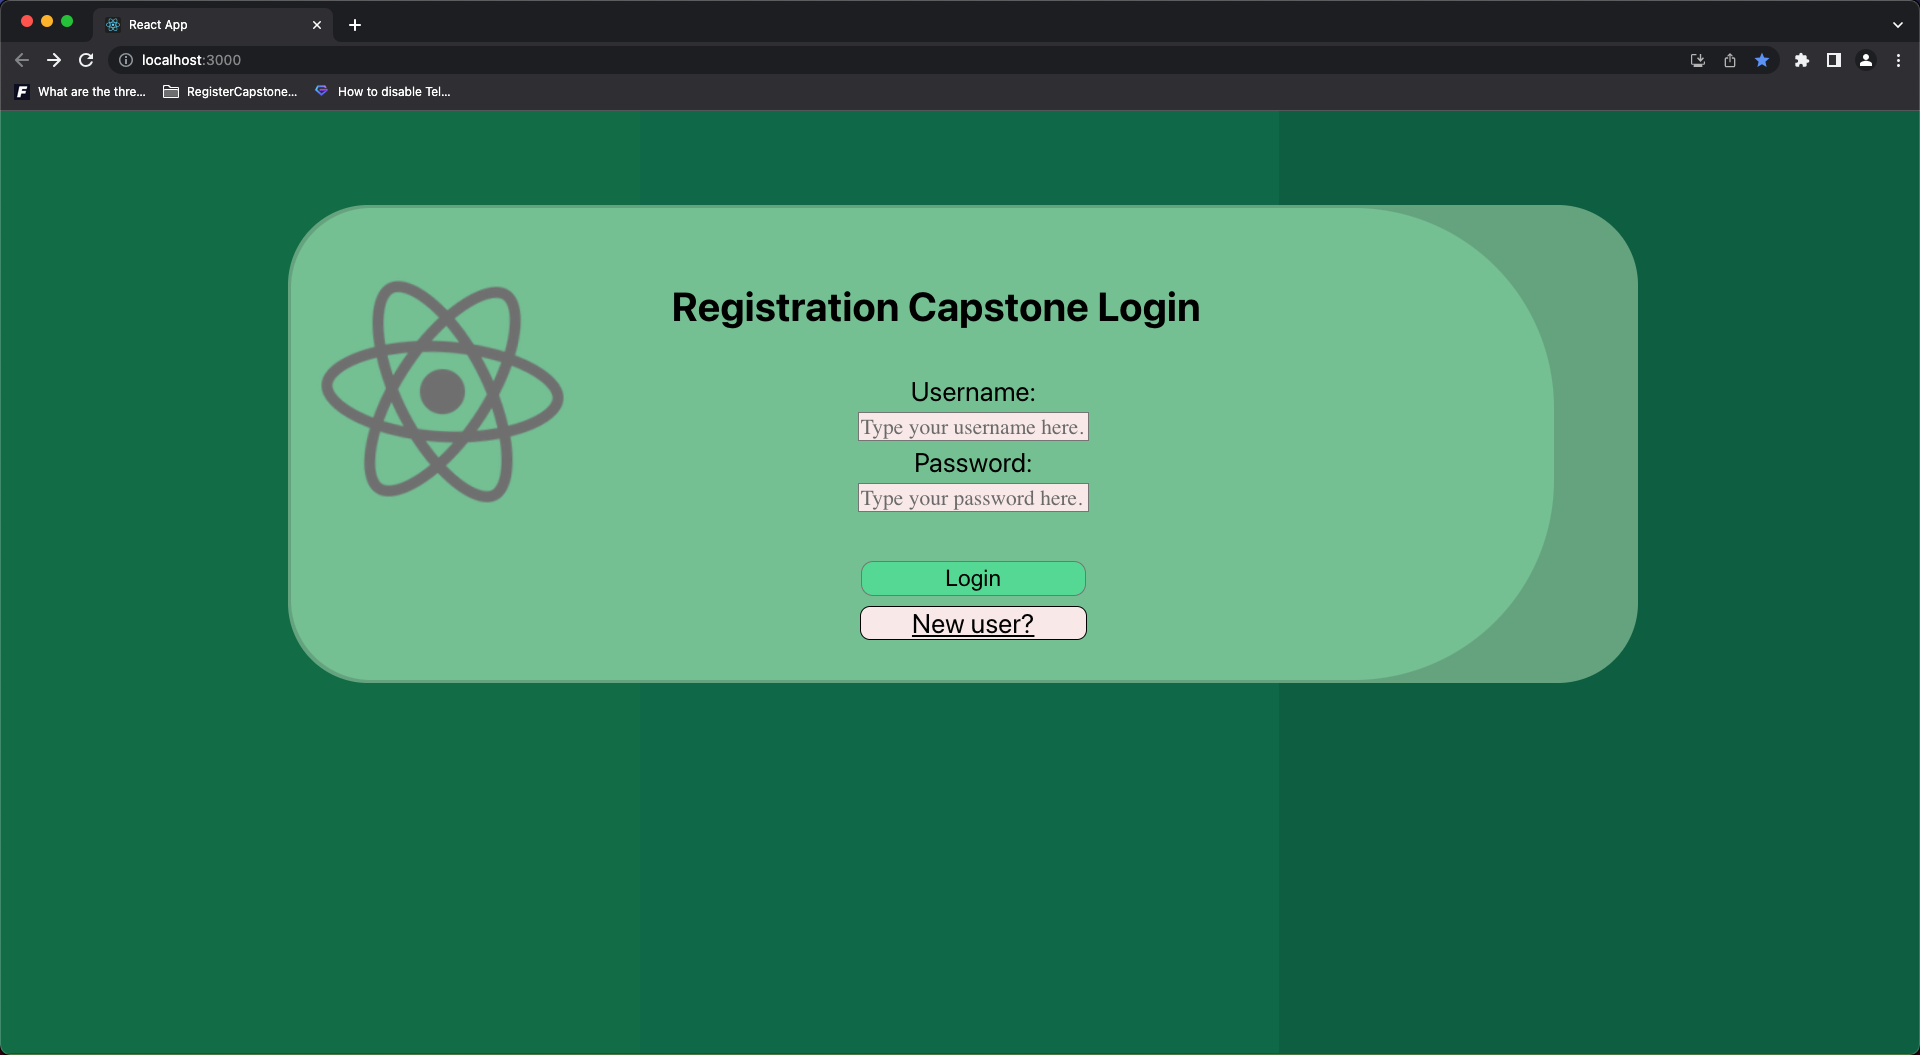Open the tab search chevron
The height and width of the screenshot is (1055, 1920).
tap(1898, 25)
